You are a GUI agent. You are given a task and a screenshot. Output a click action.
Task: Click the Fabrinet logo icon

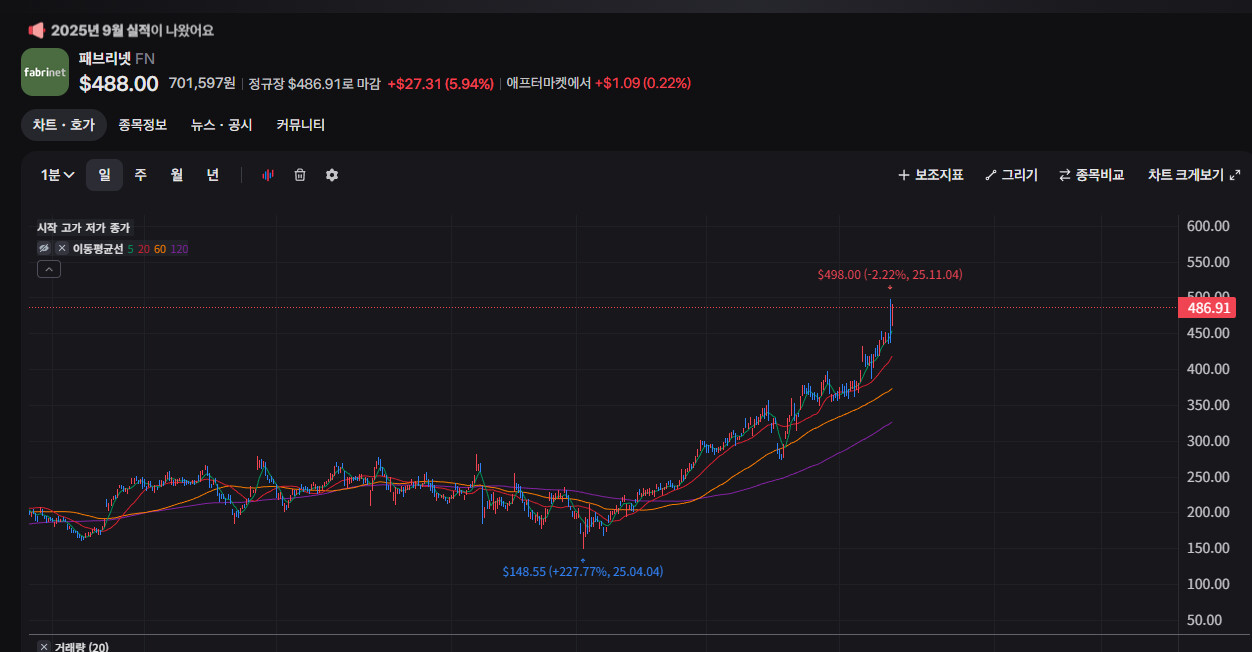45,72
